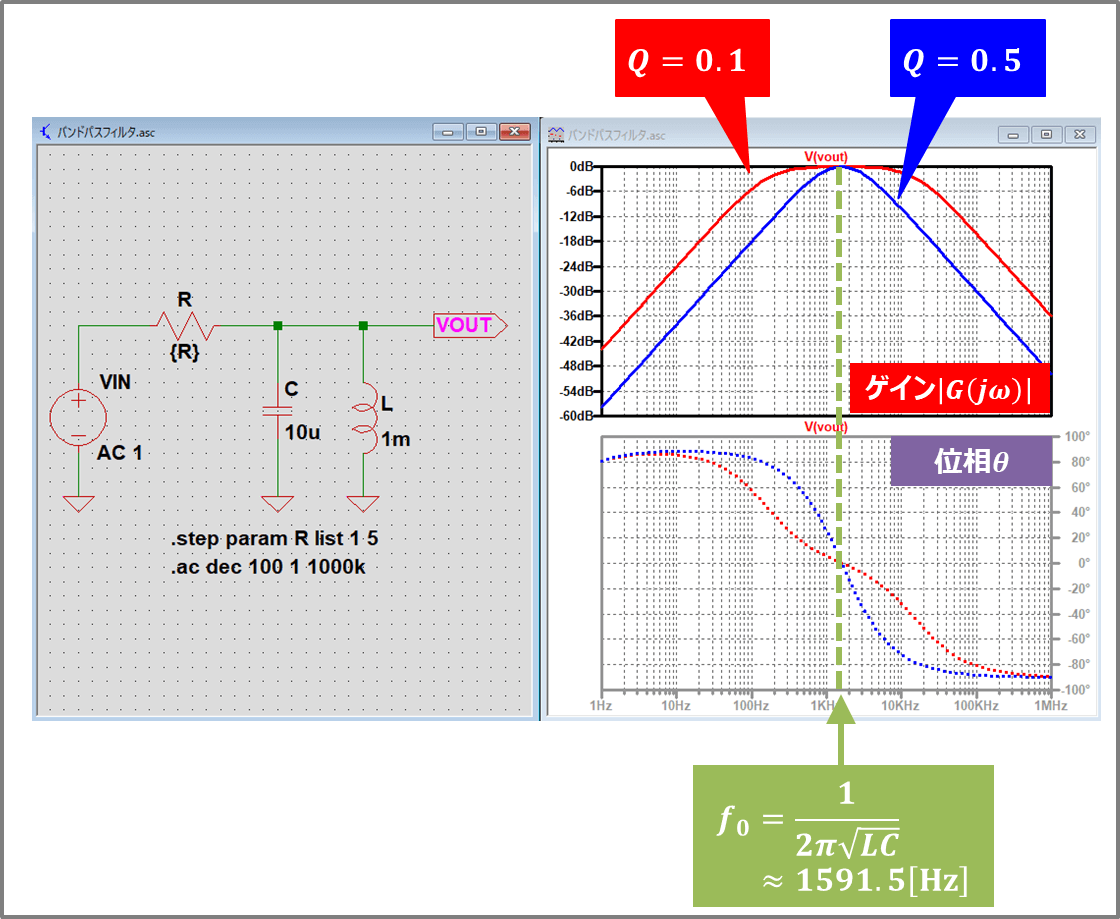
Task: Close the schematic editor window
Action: [514, 131]
